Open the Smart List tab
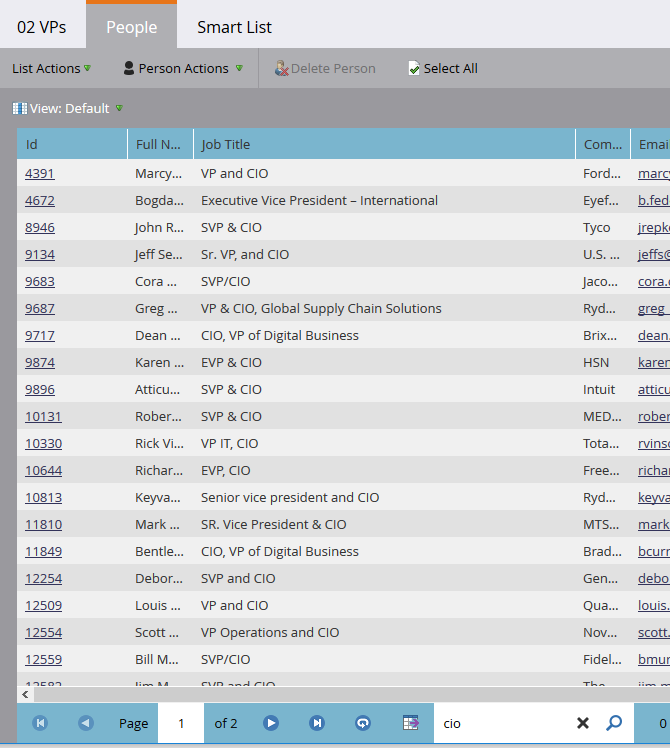The image size is (670, 748). pos(234,27)
